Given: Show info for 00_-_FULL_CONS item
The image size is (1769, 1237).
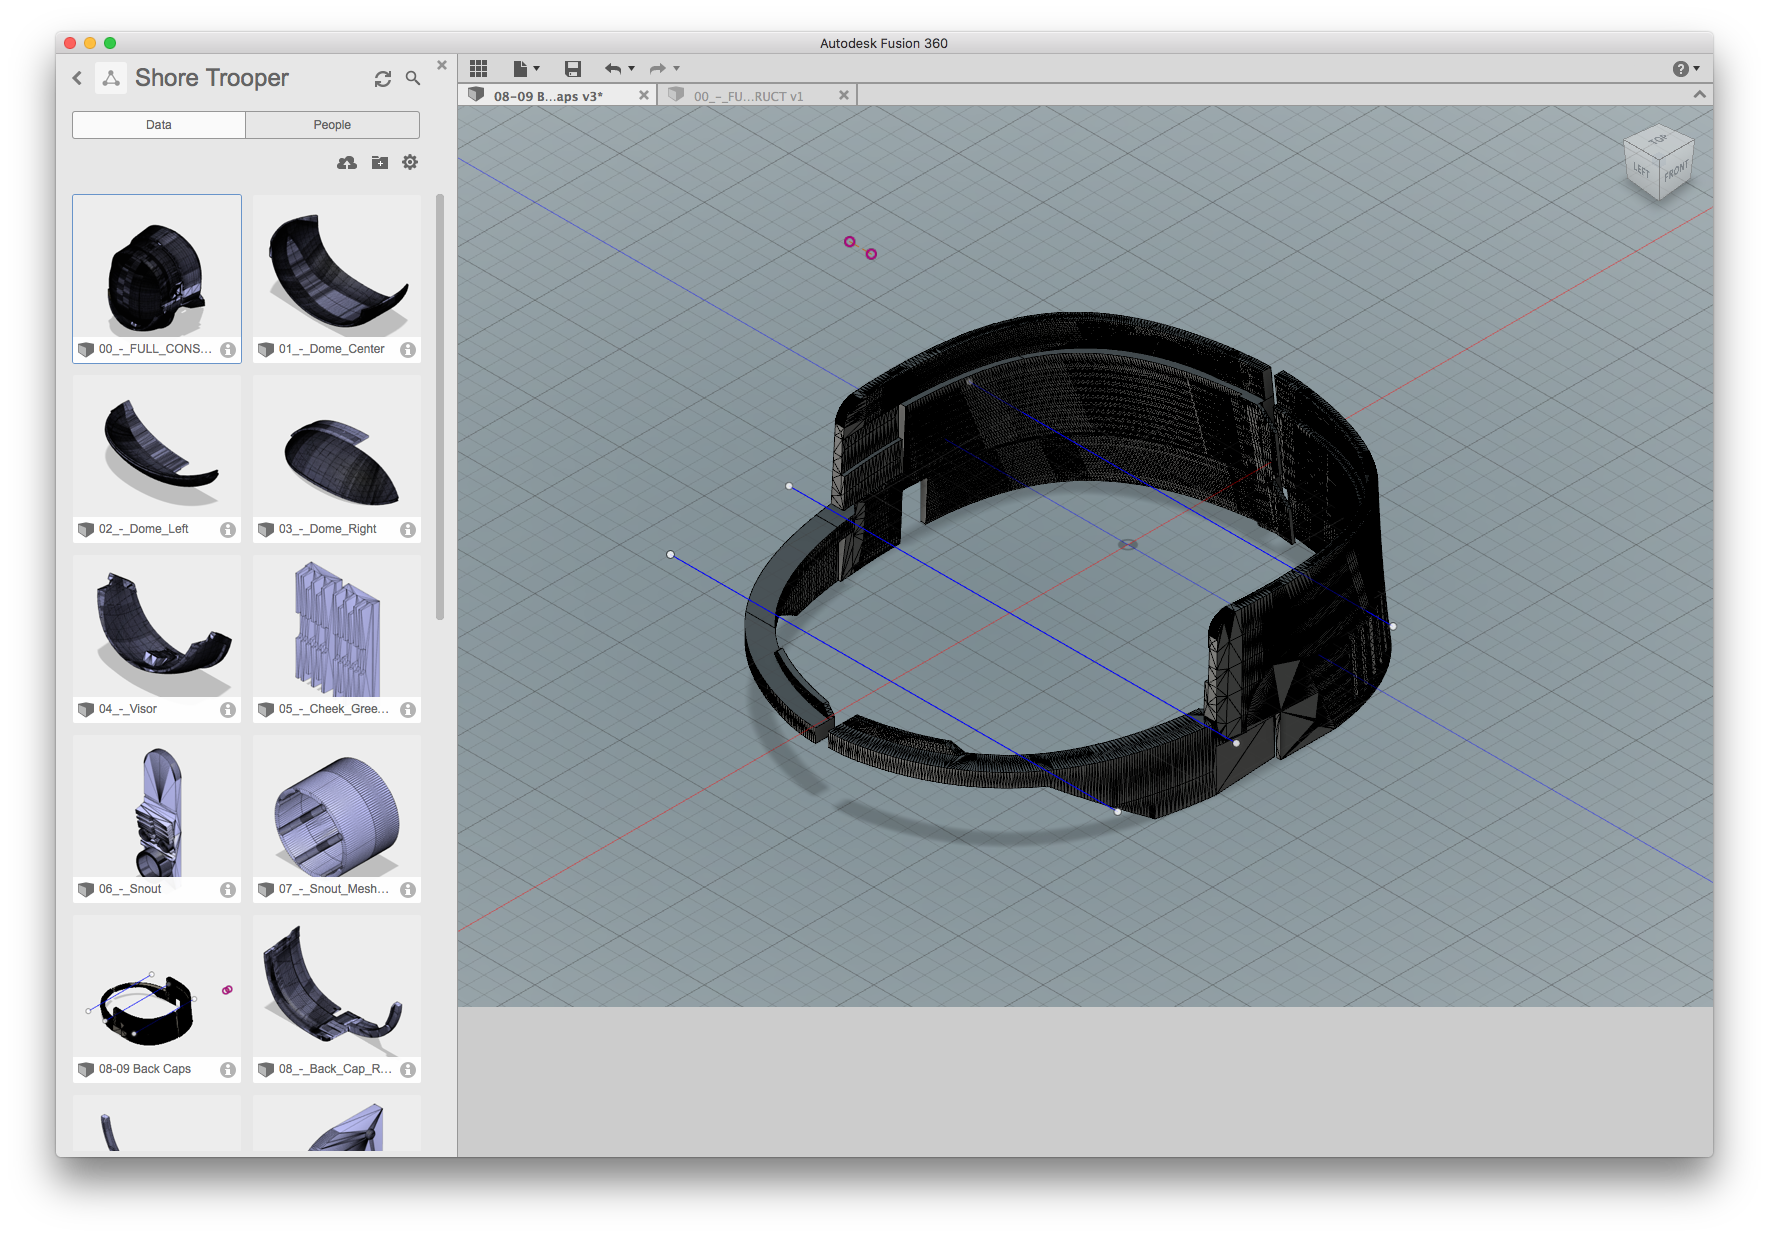Looking at the screenshot, I should (228, 350).
